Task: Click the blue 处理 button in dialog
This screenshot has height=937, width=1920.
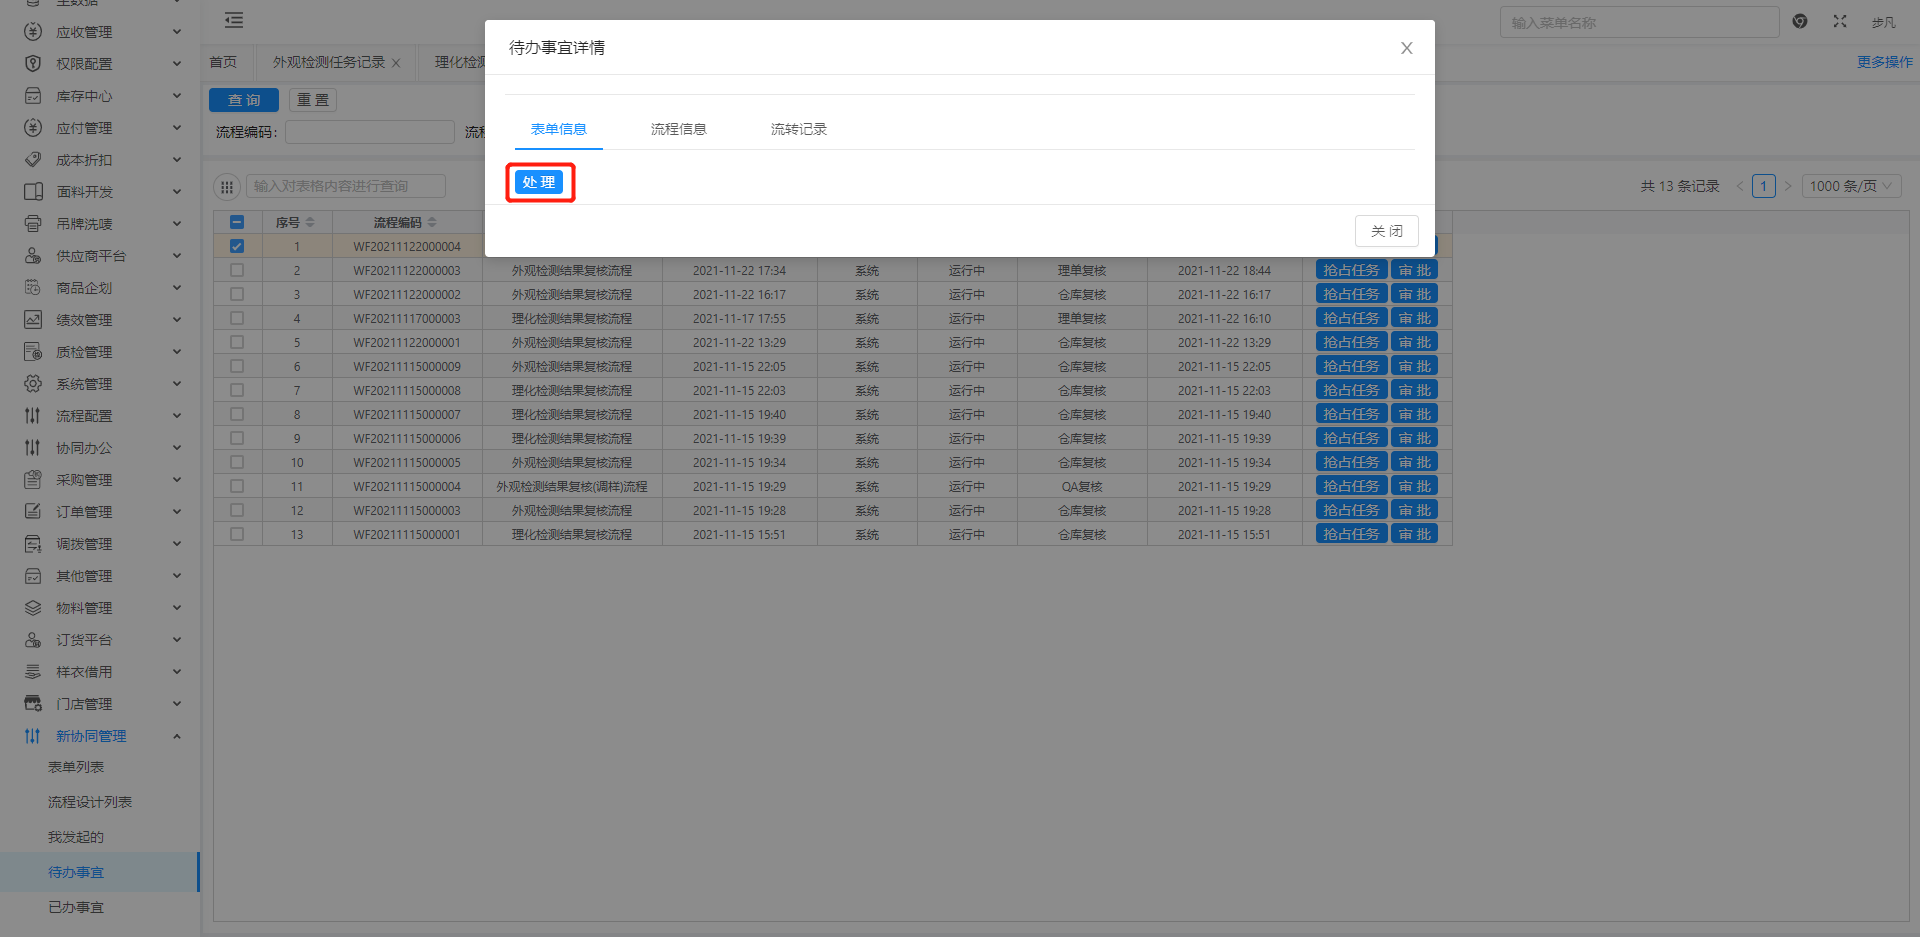Action: 539,182
